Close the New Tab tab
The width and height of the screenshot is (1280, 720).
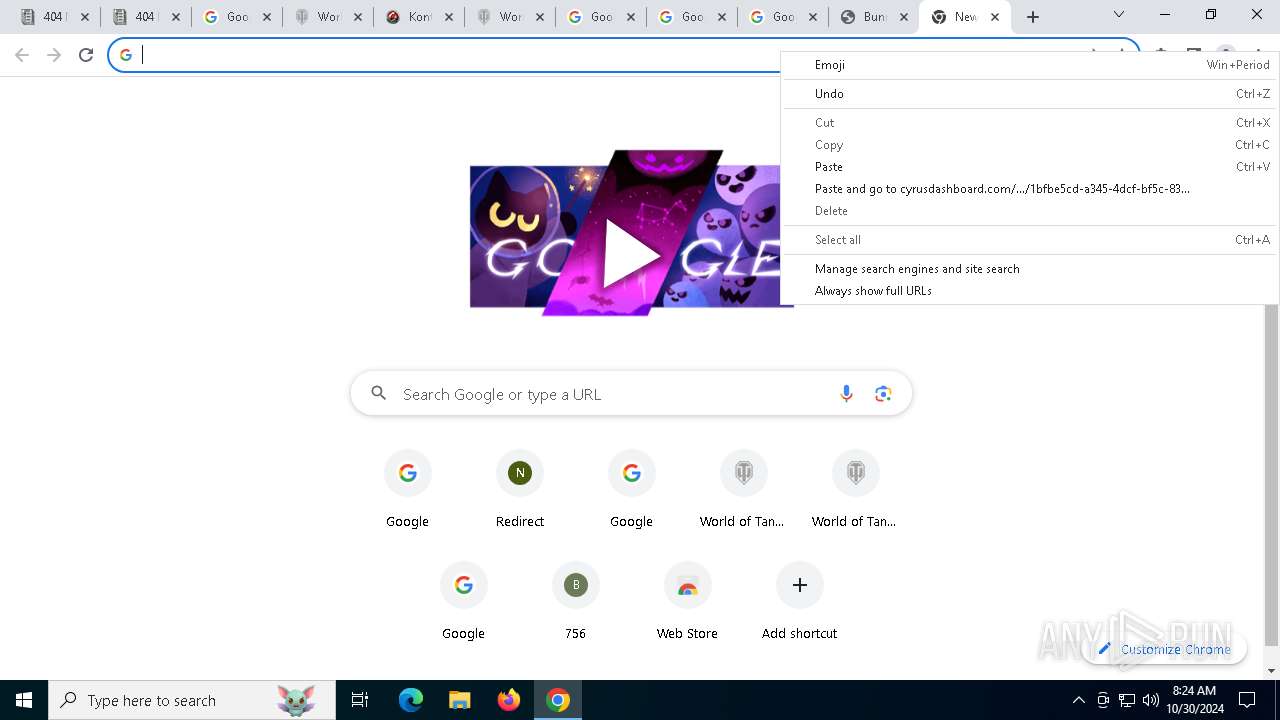[995, 17]
